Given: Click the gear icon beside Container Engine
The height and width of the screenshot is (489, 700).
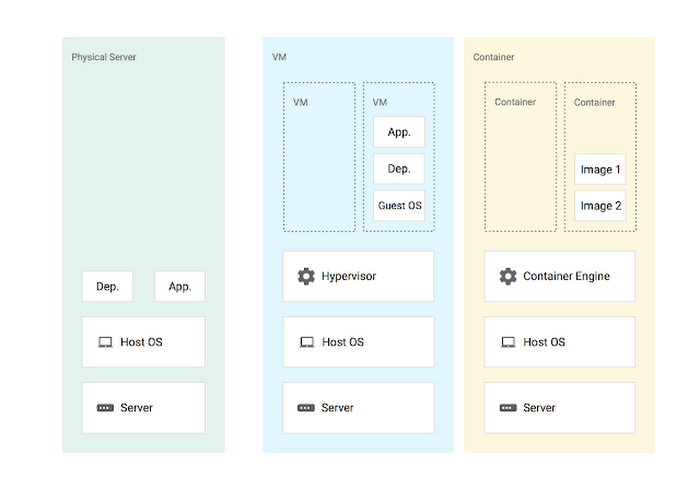Looking at the screenshot, I should (508, 276).
